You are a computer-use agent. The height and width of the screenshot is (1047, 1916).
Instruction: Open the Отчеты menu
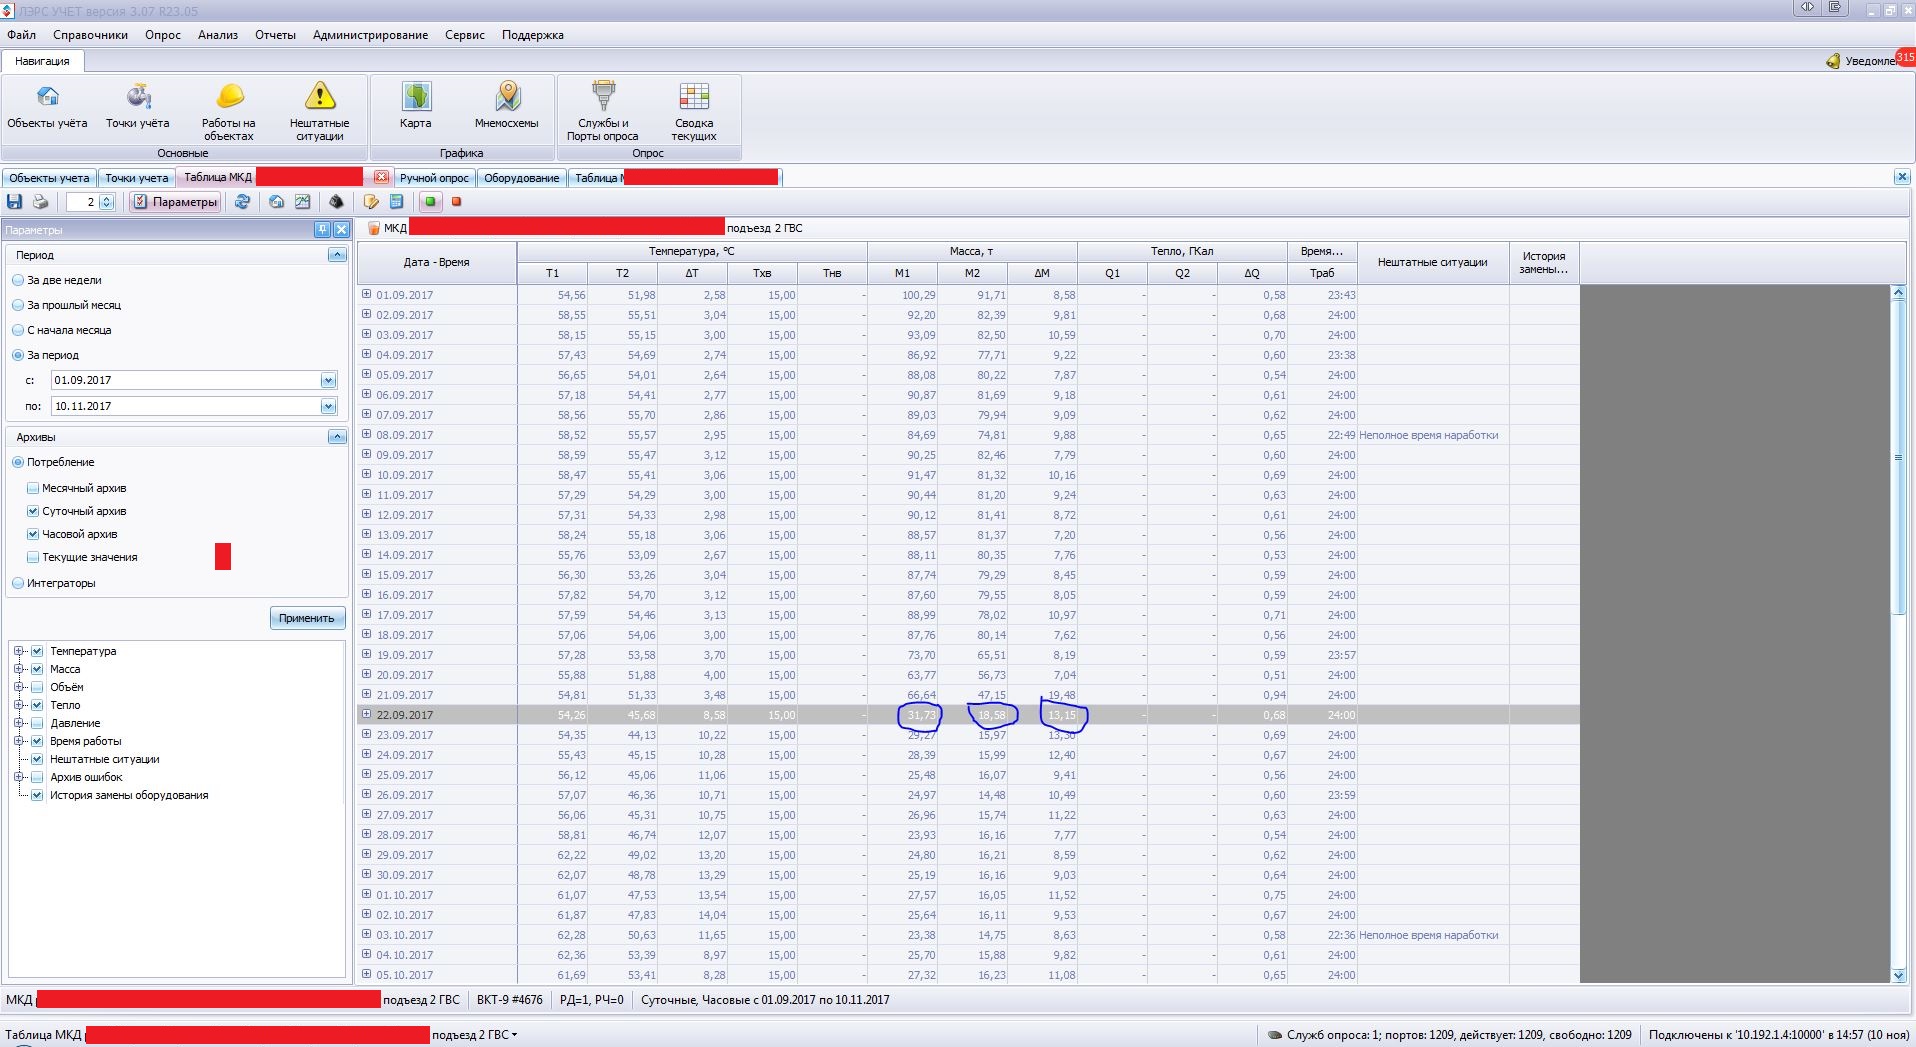[275, 35]
